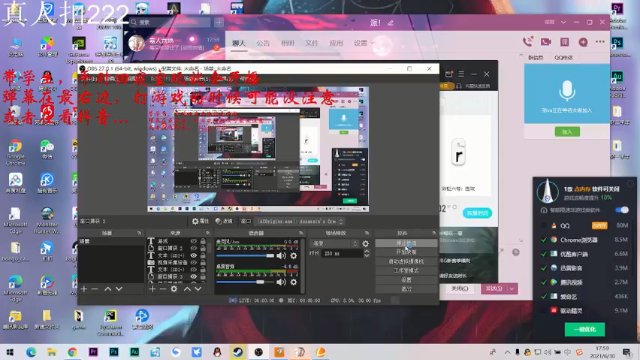Open the window capture selection dropdown
The width and height of the screenshot is (640, 360).
(x=300, y=221)
